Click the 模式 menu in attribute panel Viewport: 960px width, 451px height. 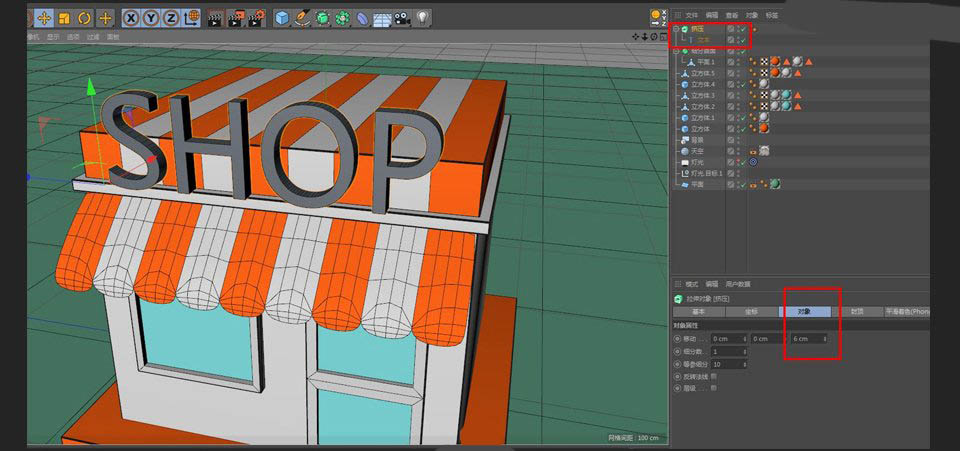[x=691, y=284]
